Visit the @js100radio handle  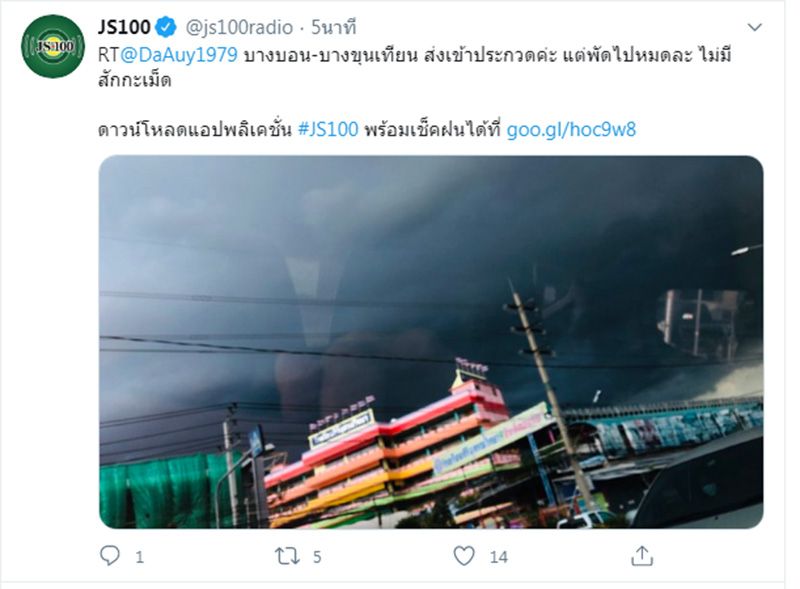[x=239, y=28]
